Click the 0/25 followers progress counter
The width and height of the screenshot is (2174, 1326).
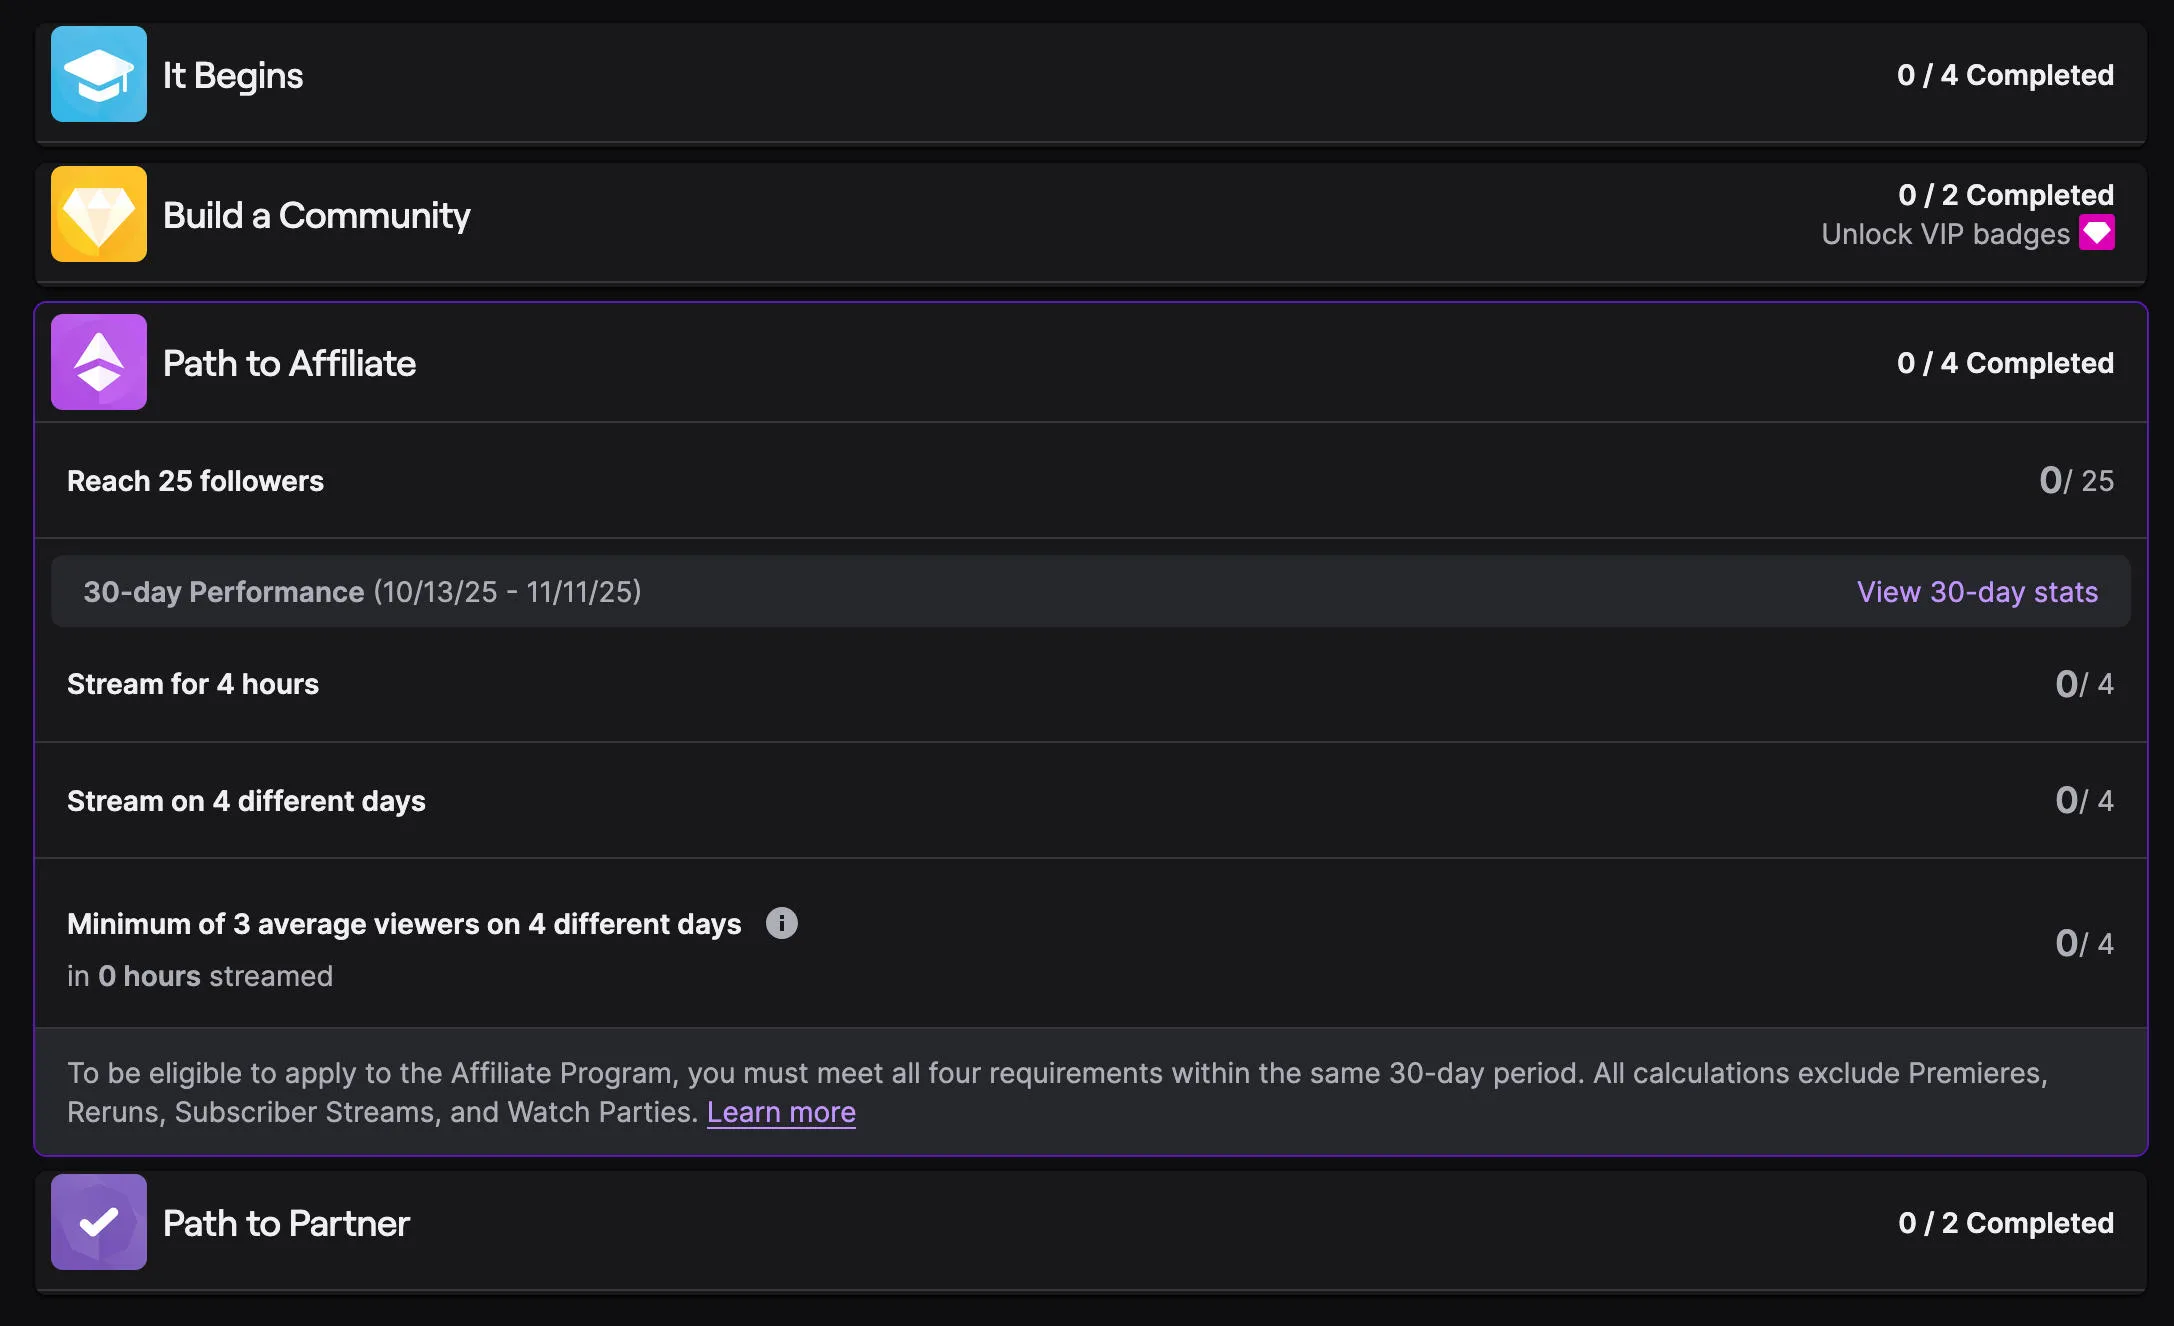[x=2076, y=481]
